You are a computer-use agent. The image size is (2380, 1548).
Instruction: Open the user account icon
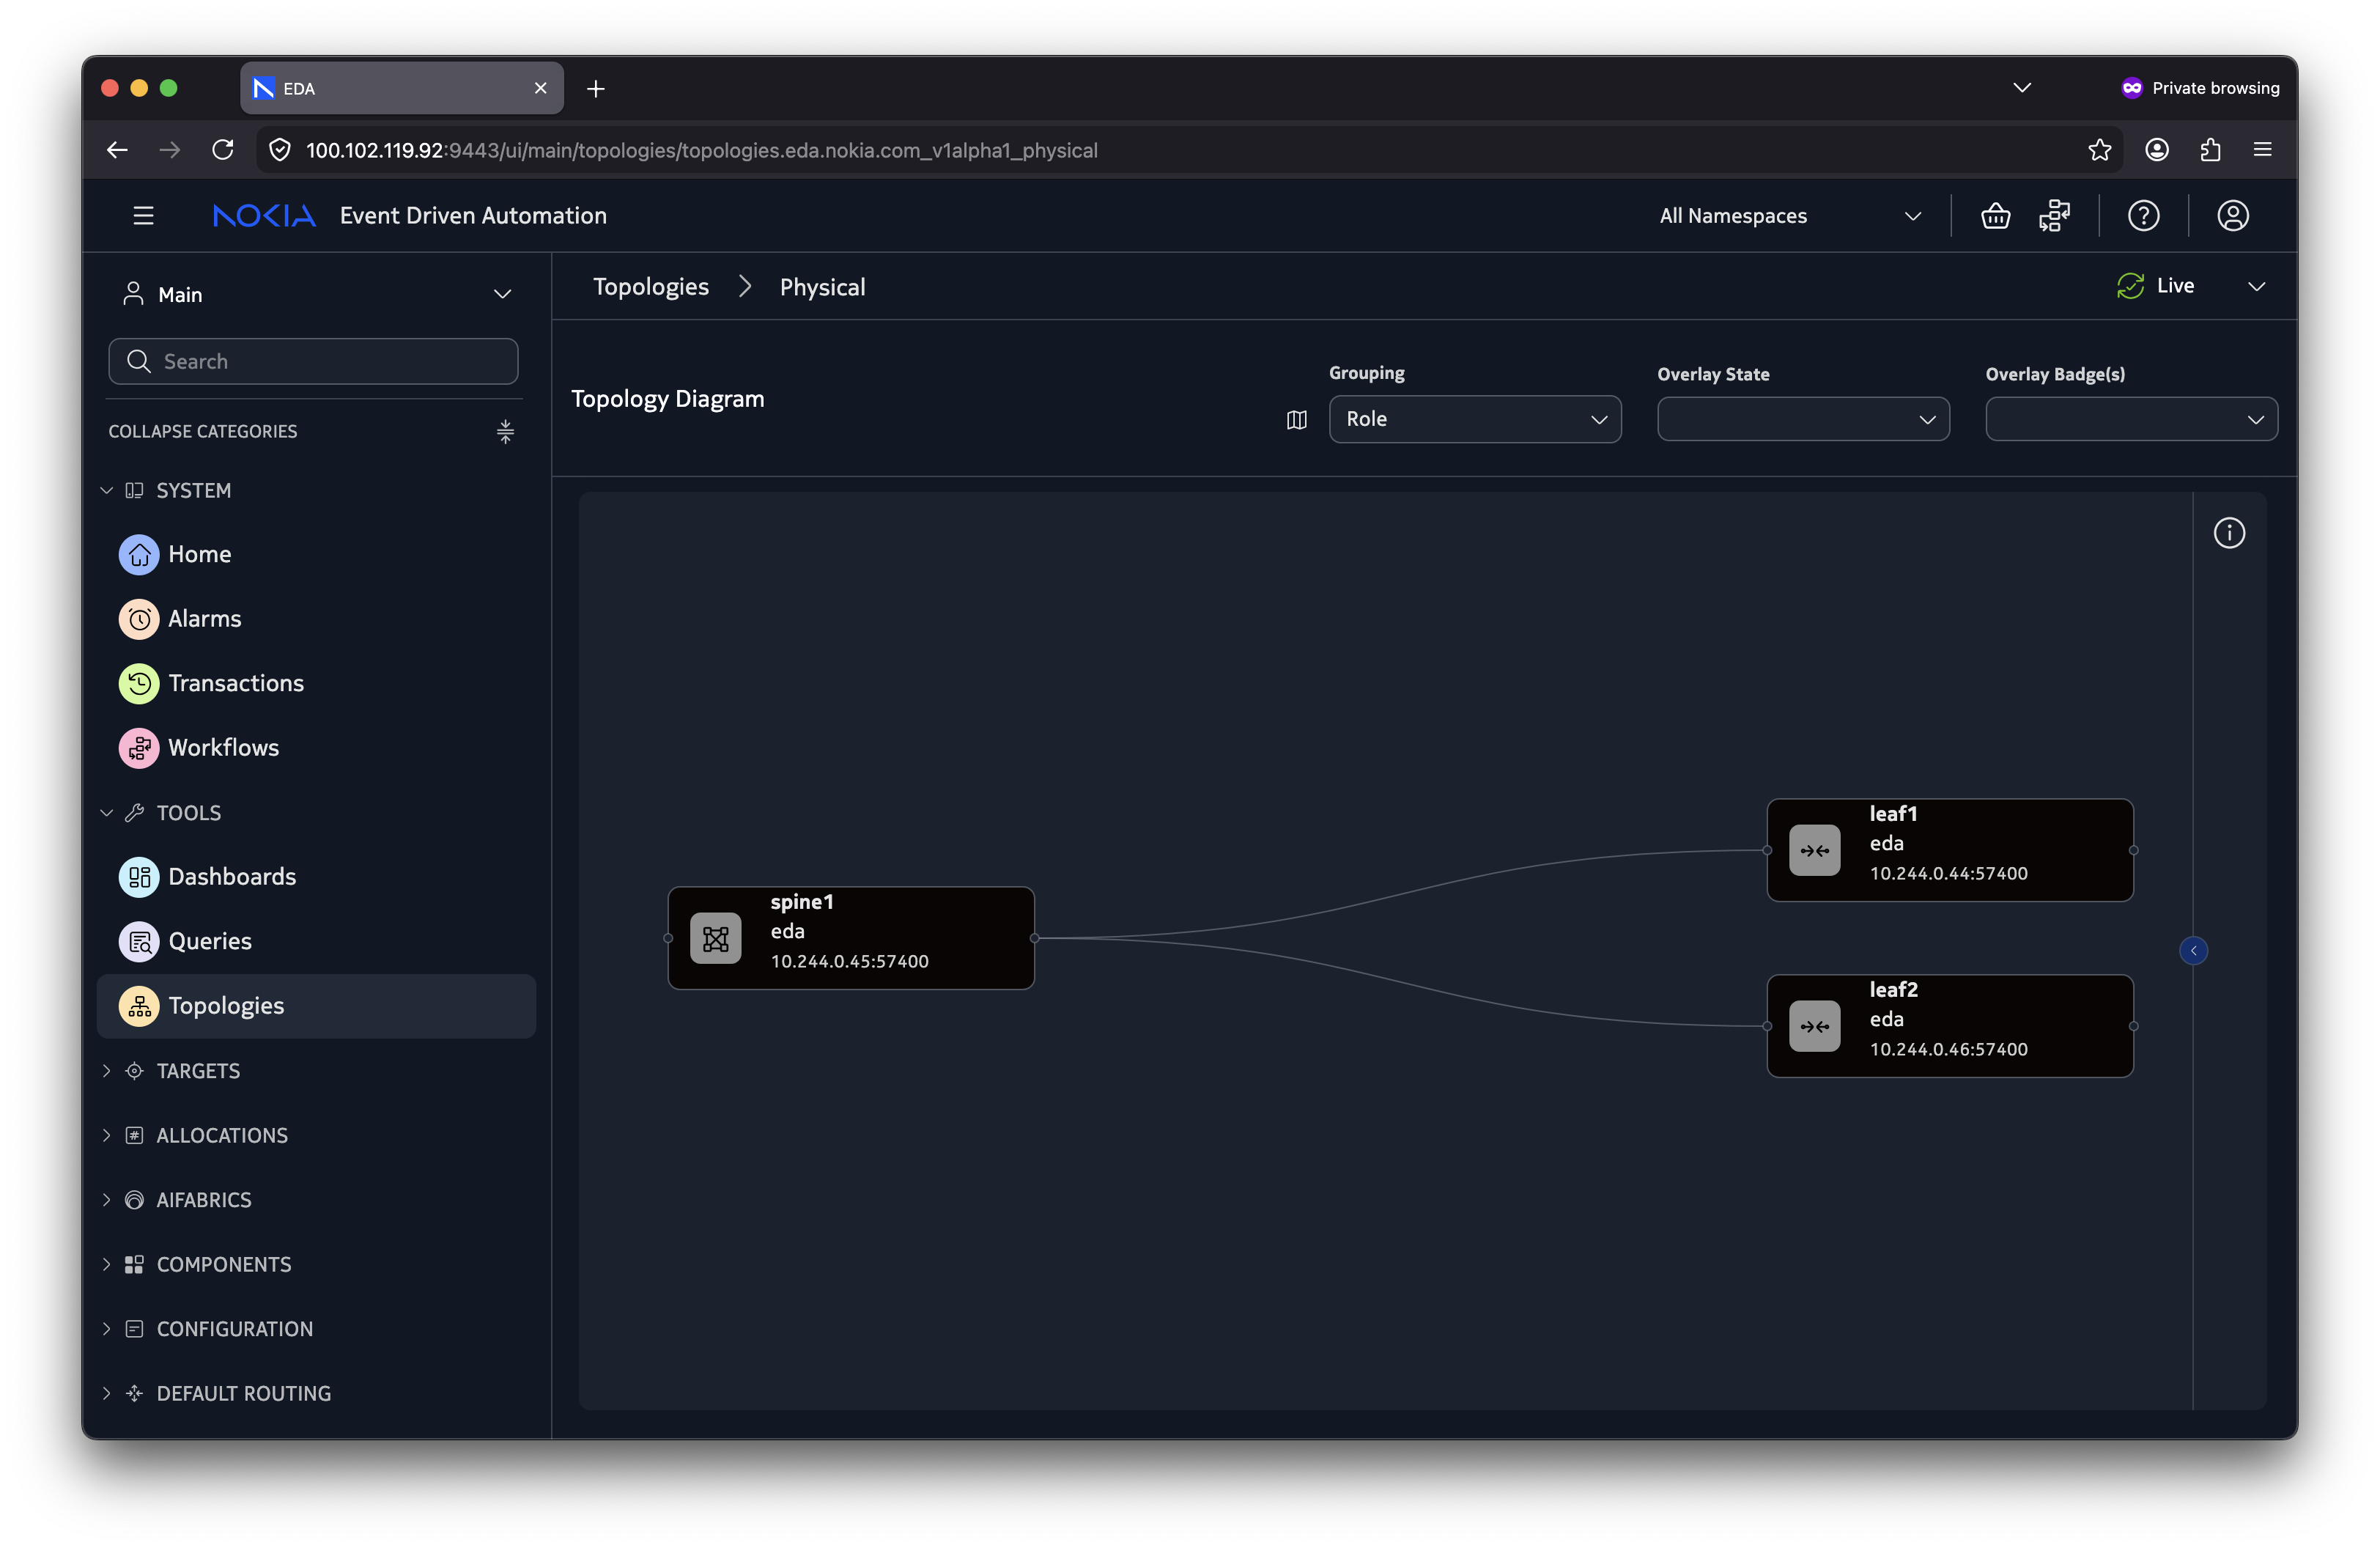2232,216
